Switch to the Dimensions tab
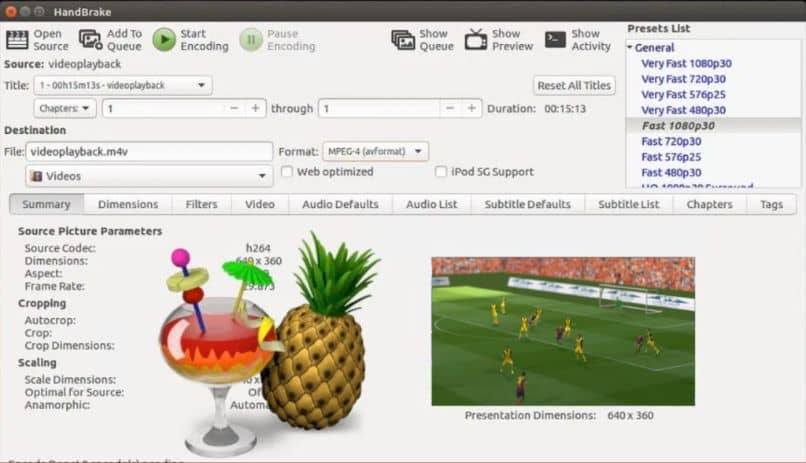This screenshot has height=463, width=806. pyautogui.click(x=128, y=205)
